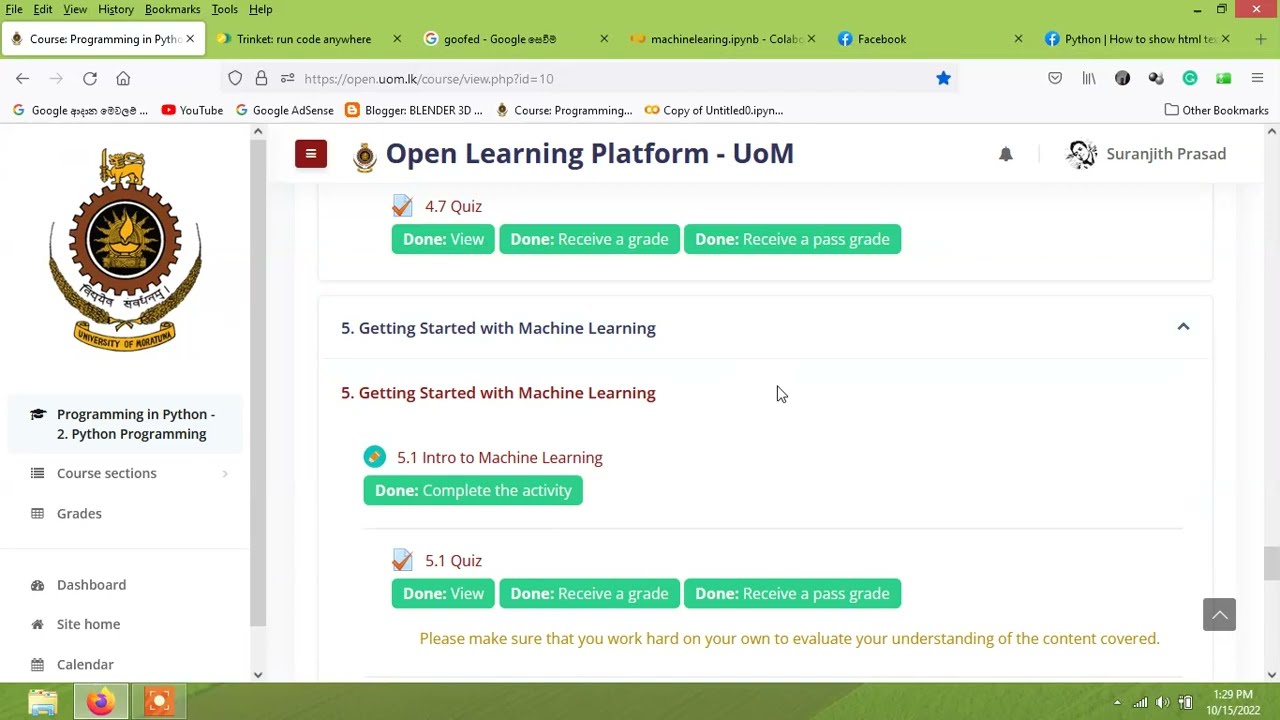Show hidden system tray icons
This screenshot has height=720, width=1280.
pyautogui.click(x=1117, y=702)
